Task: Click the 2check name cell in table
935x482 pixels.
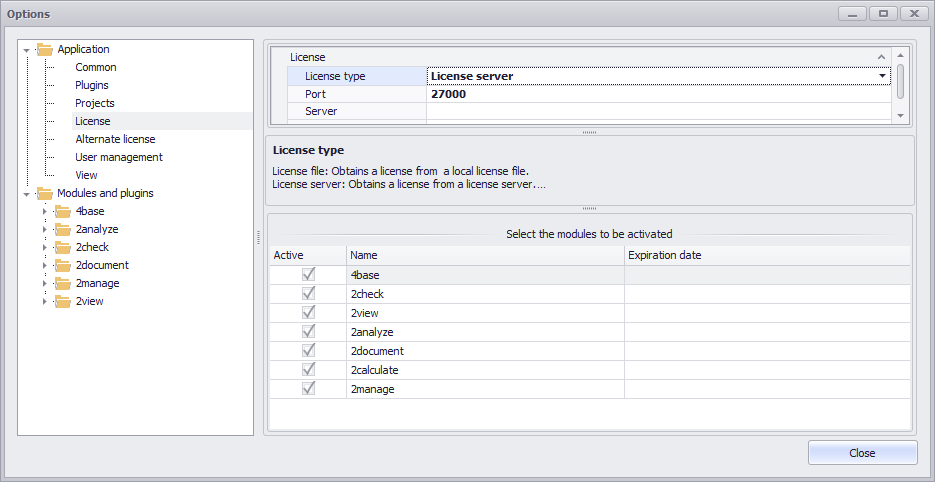Action: coord(485,294)
